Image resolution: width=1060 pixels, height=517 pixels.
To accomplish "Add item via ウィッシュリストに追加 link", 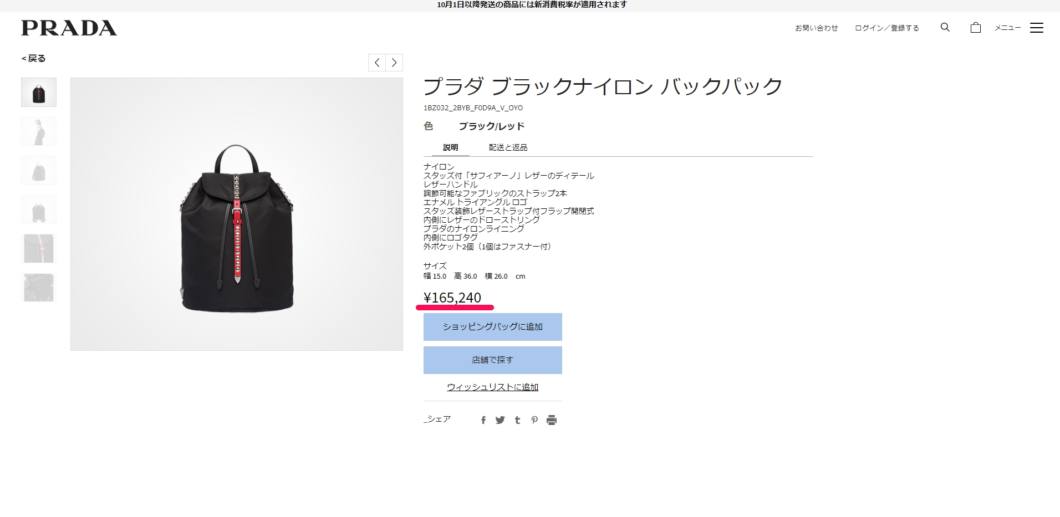I will [493, 387].
